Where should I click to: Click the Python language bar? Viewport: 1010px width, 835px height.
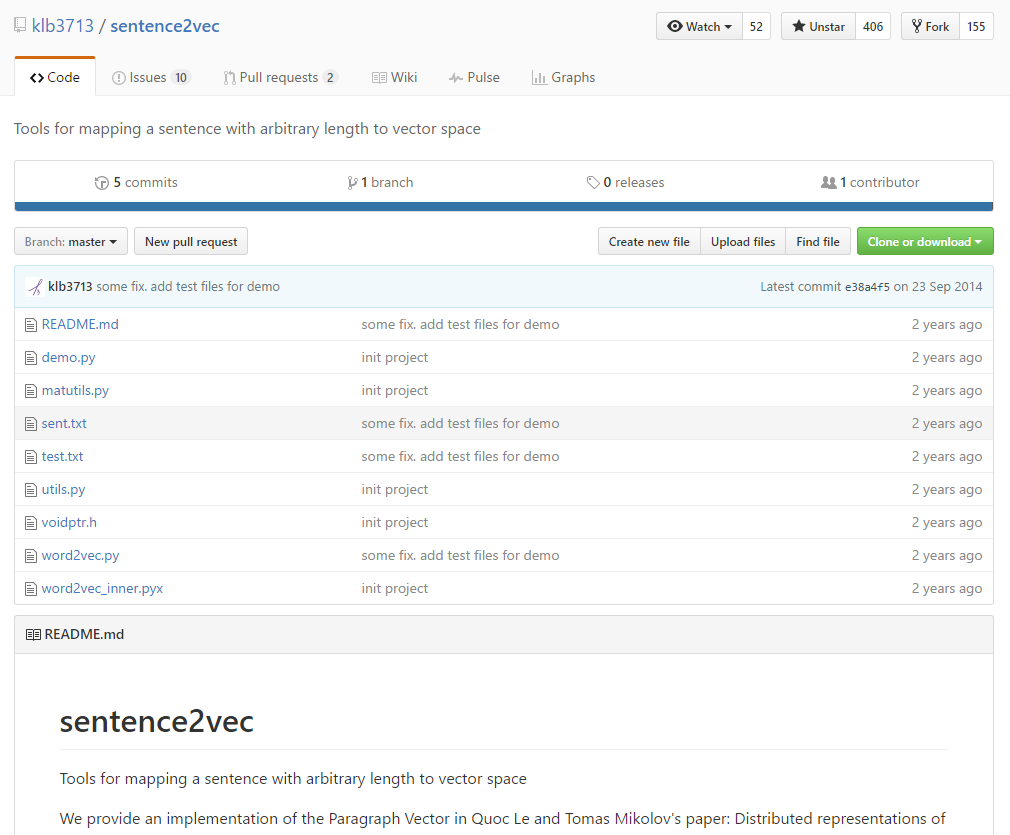coord(504,207)
